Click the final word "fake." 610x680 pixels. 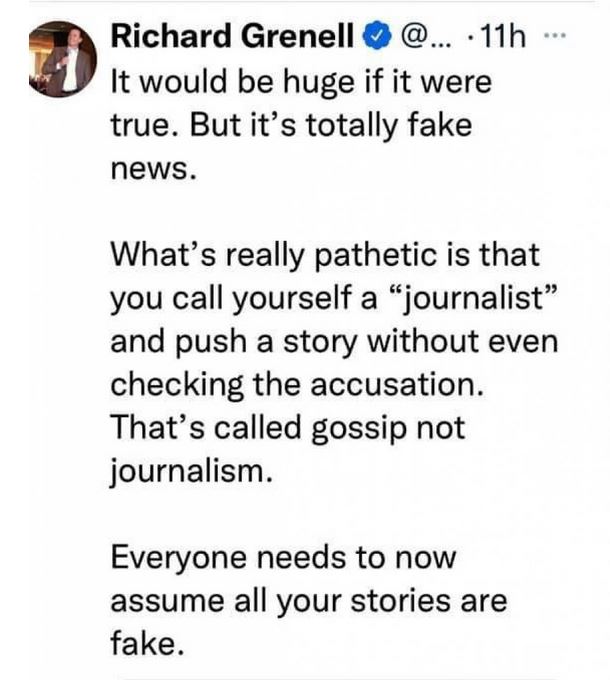click(x=146, y=644)
